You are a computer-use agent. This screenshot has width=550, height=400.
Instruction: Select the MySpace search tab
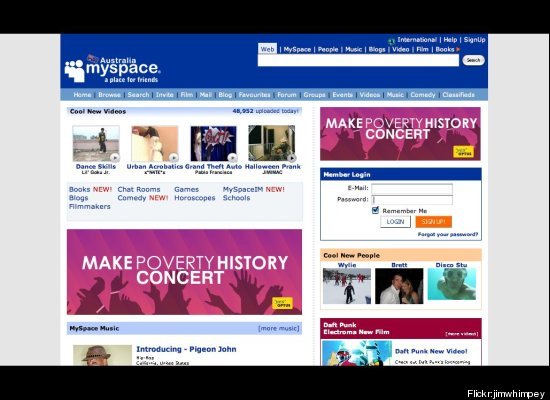297,49
